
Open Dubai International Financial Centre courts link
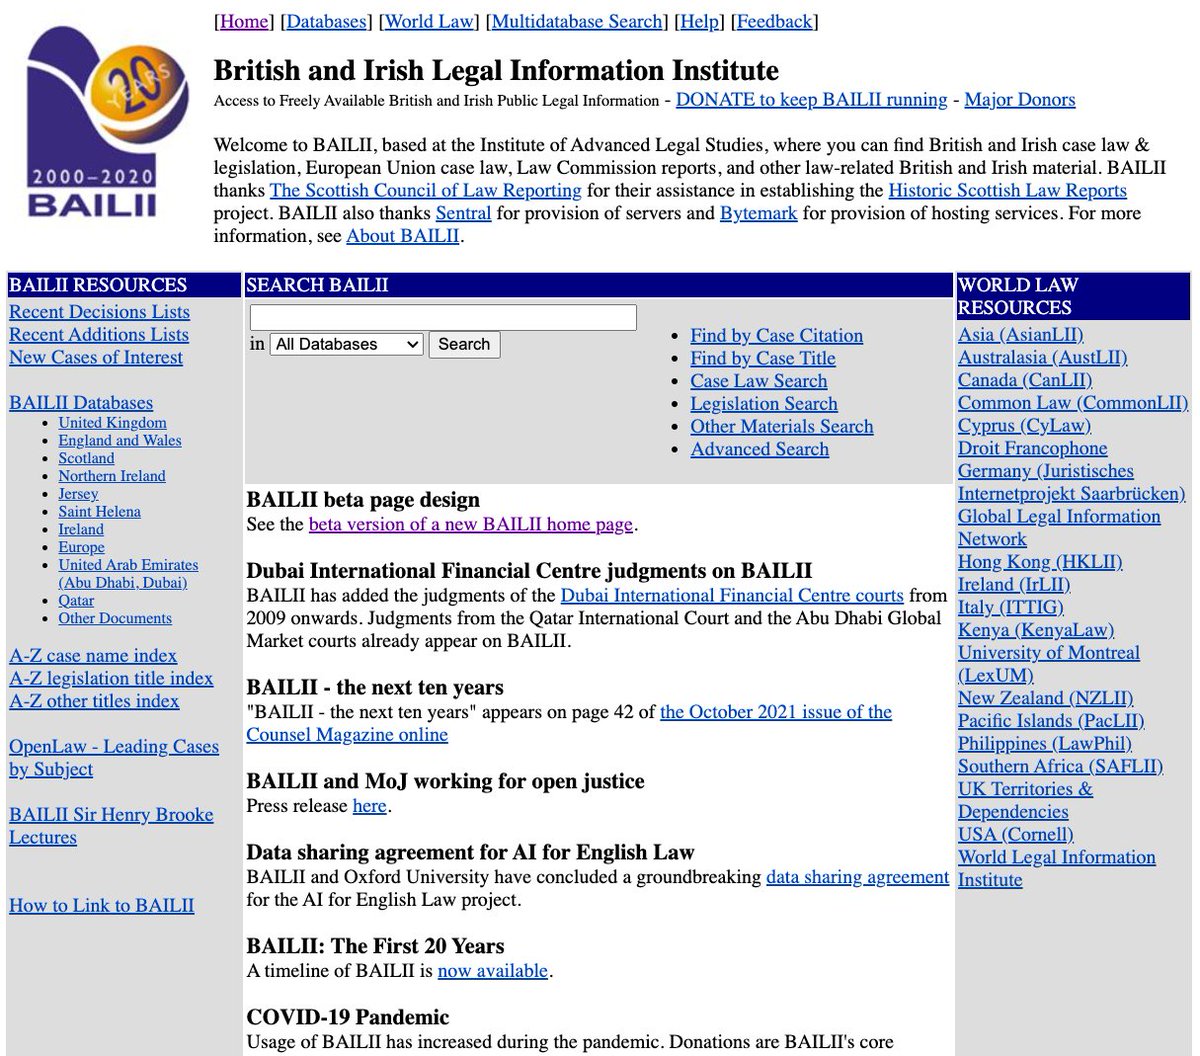732,594
